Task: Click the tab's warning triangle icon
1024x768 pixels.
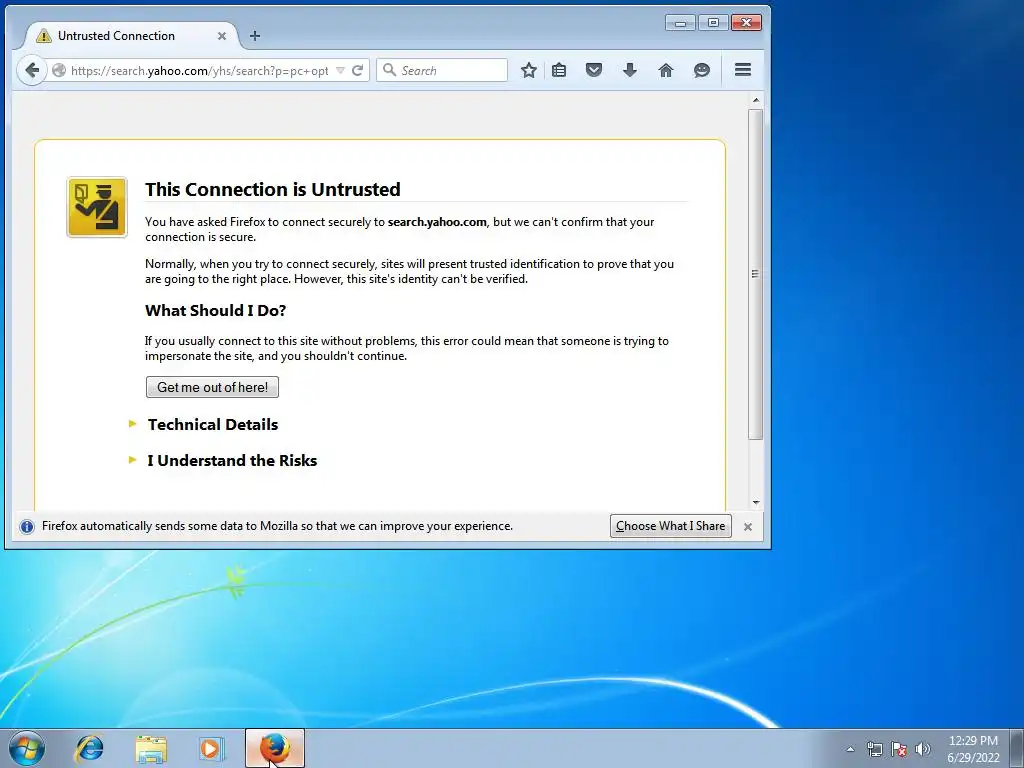Action: tap(44, 36)
